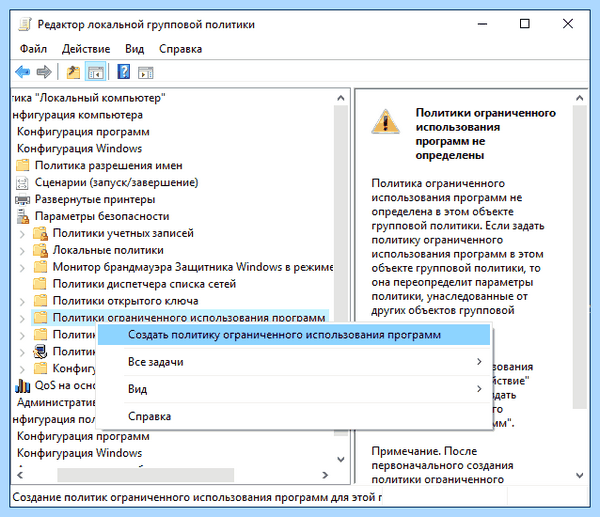Minimize the policy editor window
This screenshot has height=517, width=600.
point(483,24)
